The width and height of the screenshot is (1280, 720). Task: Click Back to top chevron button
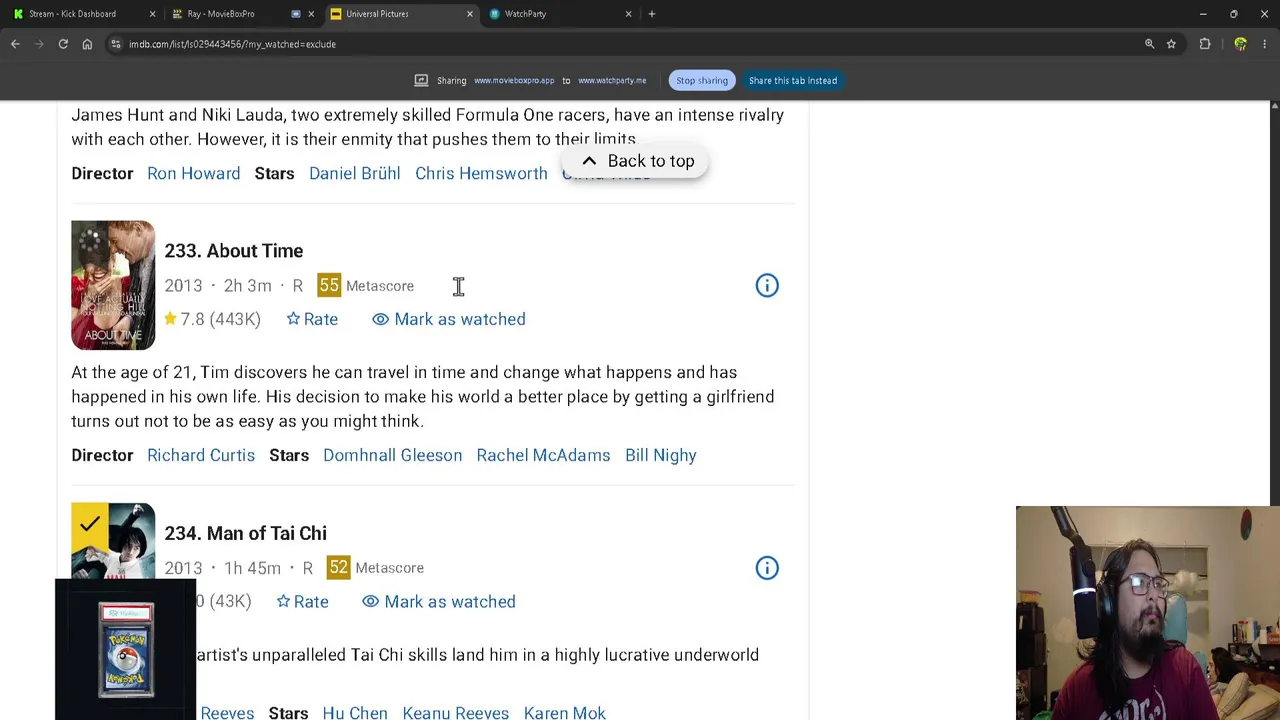pos(636,161)
